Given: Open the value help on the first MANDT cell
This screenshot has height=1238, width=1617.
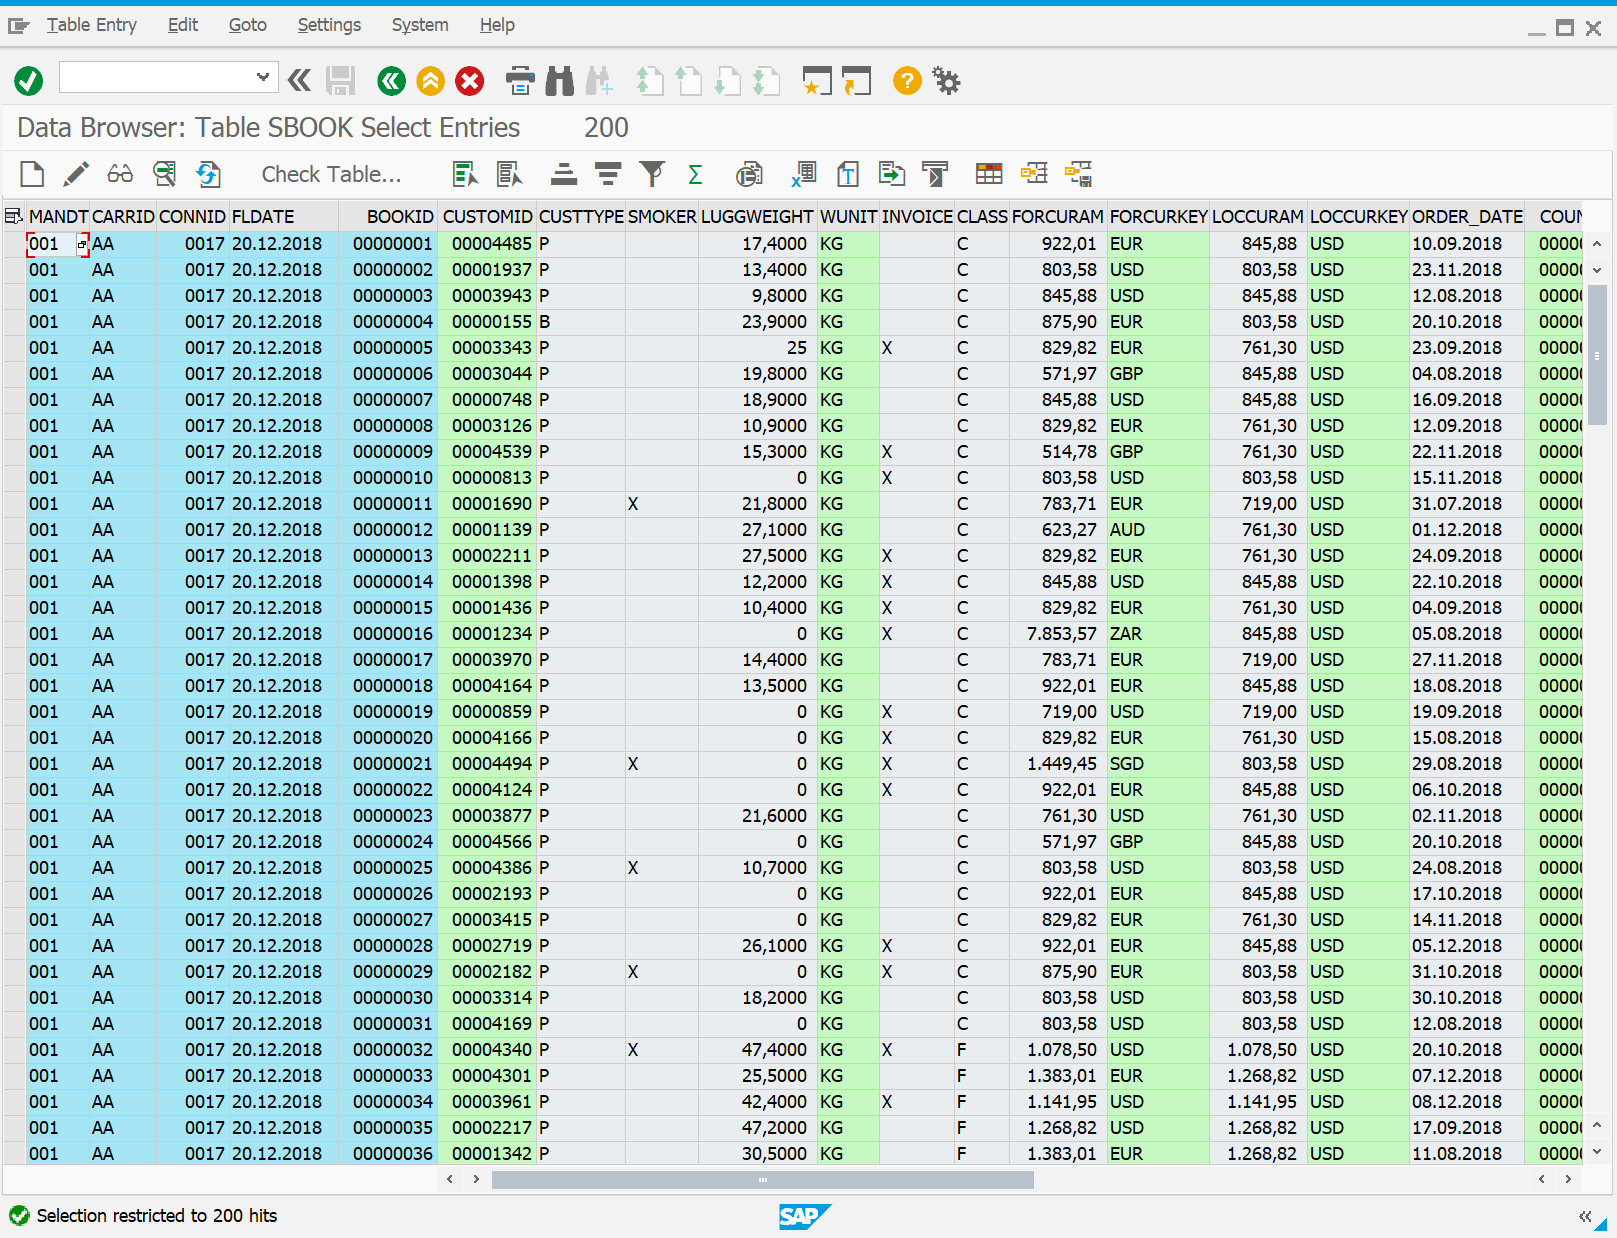Looking at the screenshot, I should pos(83,244).
